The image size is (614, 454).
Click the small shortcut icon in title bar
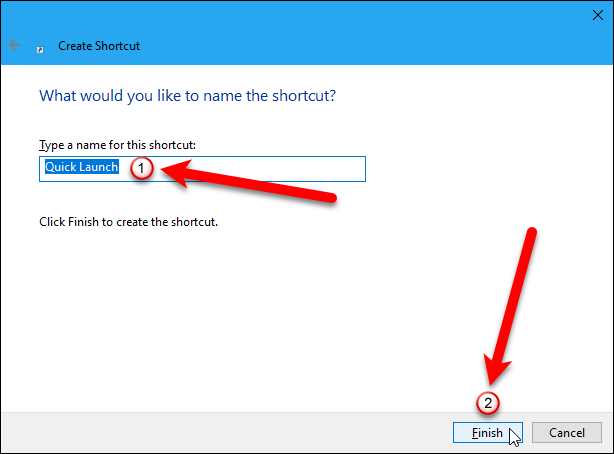40,49
